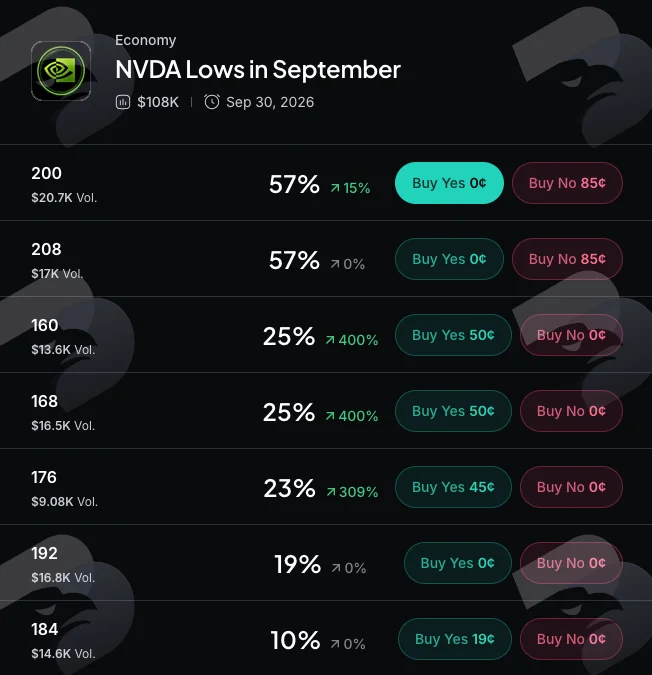Buy No 85¢ for the 208 outcome

(567, 259)
